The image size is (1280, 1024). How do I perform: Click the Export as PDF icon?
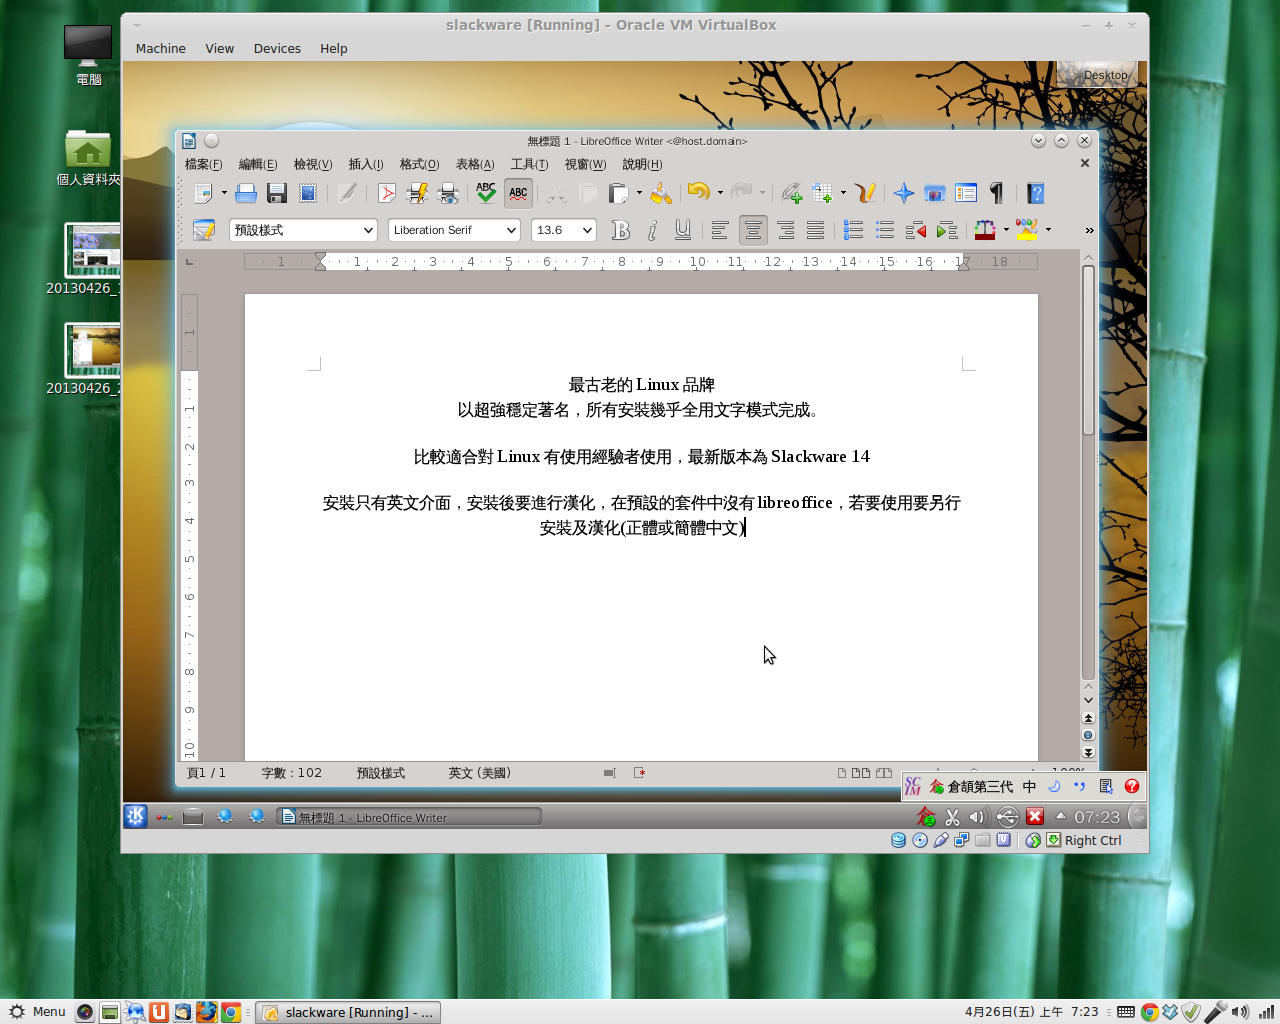[x=386, y=193]
